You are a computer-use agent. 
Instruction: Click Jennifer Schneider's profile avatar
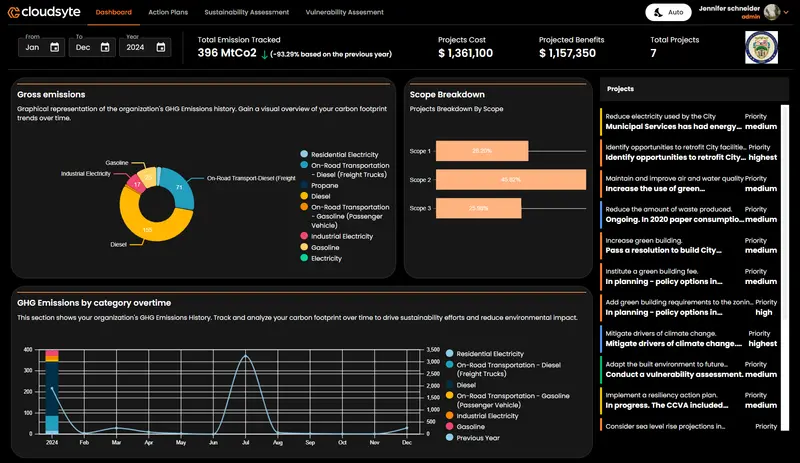pyautogui.click(x=769, y=12)
